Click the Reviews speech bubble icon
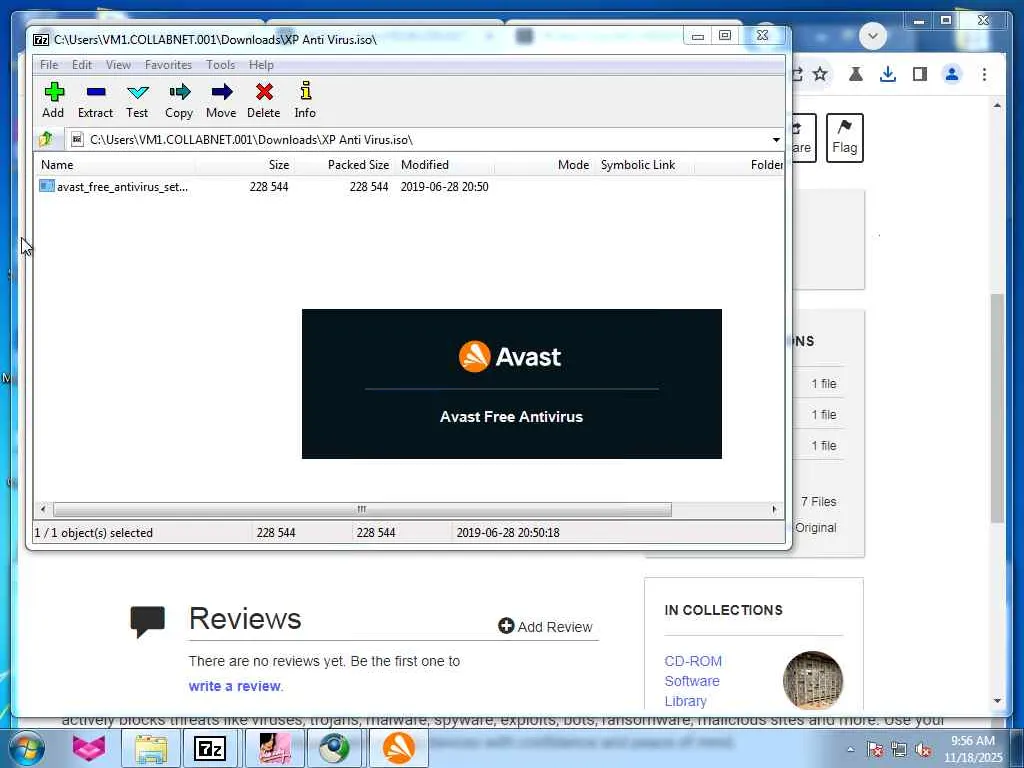 point(148,621)
